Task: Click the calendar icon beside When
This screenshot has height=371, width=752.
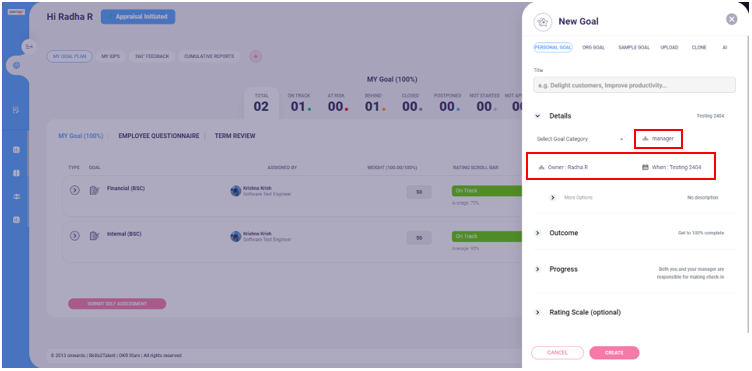Action: (x=645, y=167)
